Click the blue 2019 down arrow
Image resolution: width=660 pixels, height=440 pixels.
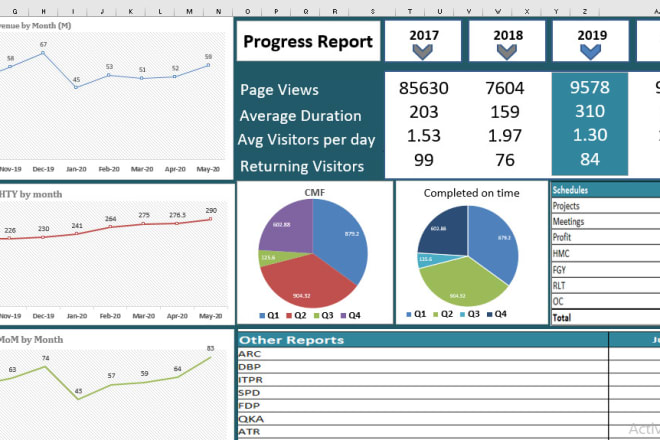point(590,52)
